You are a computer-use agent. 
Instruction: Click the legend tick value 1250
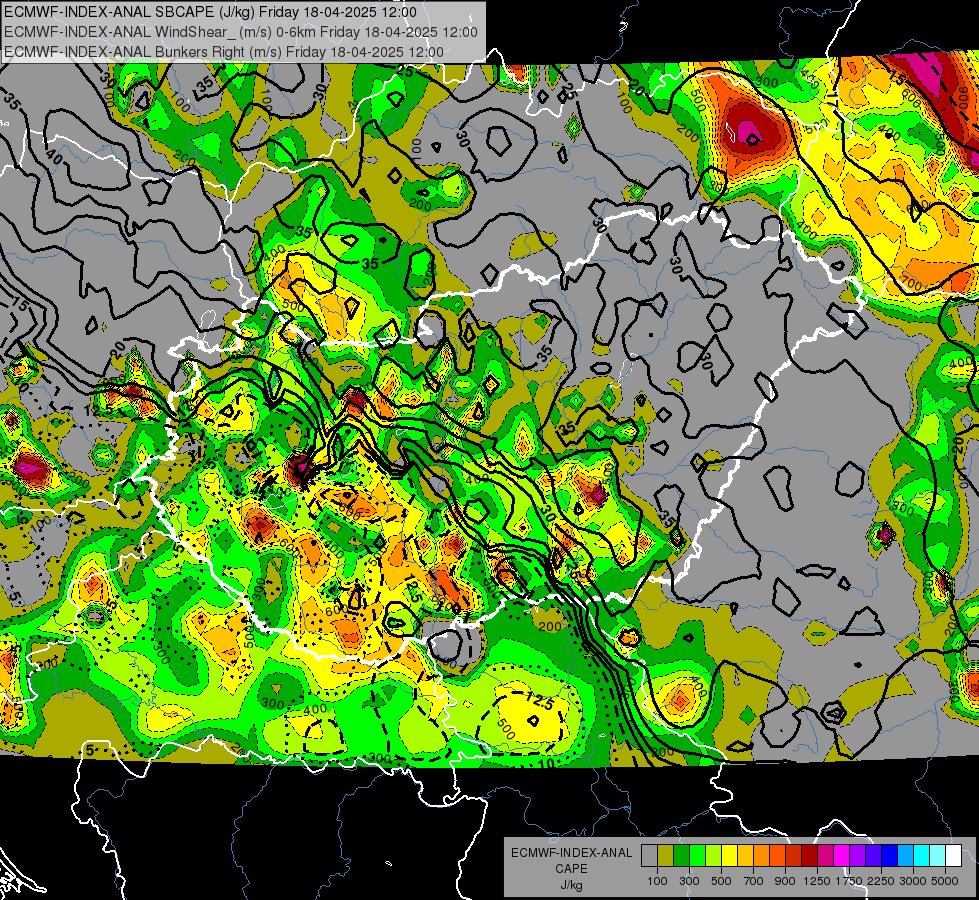[x=817, y=881]
